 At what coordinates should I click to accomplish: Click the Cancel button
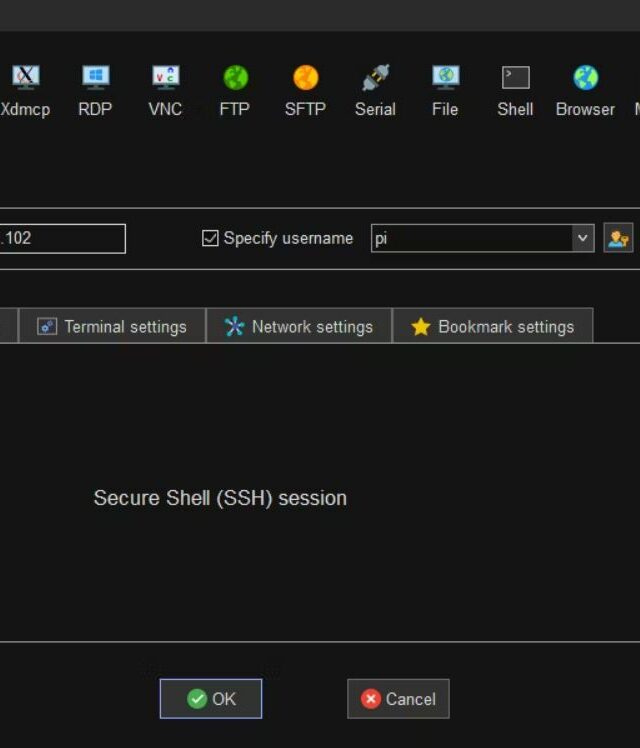(x=398, y=699)
